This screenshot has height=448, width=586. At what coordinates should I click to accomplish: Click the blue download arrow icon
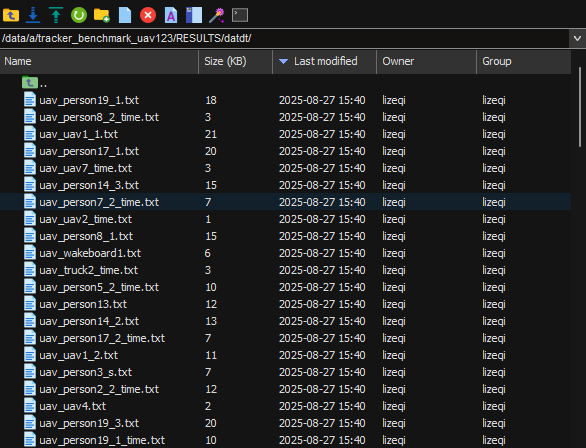click(x=33, y=15)
